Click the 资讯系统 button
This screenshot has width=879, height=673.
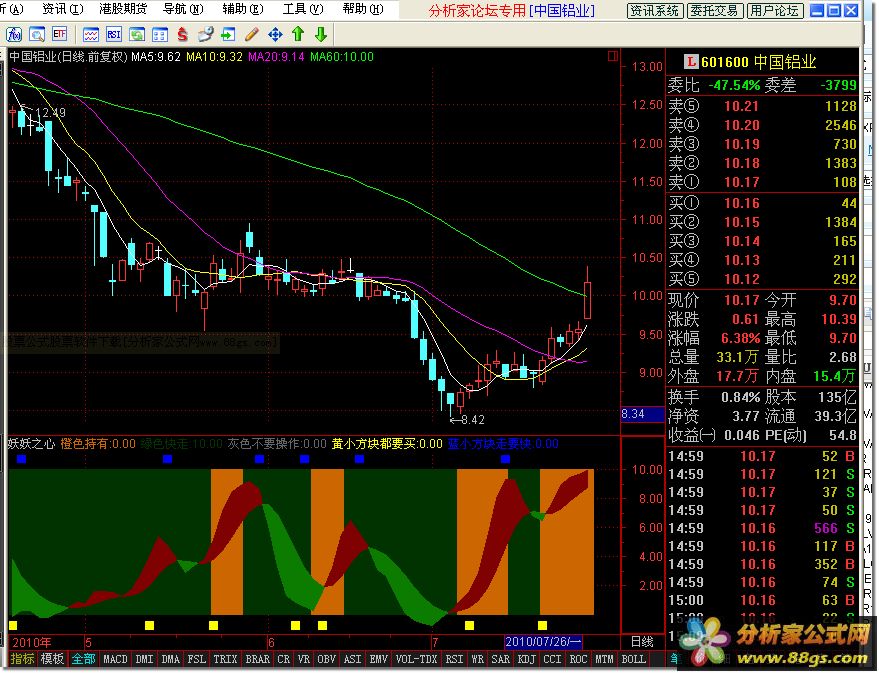(654, 10)
